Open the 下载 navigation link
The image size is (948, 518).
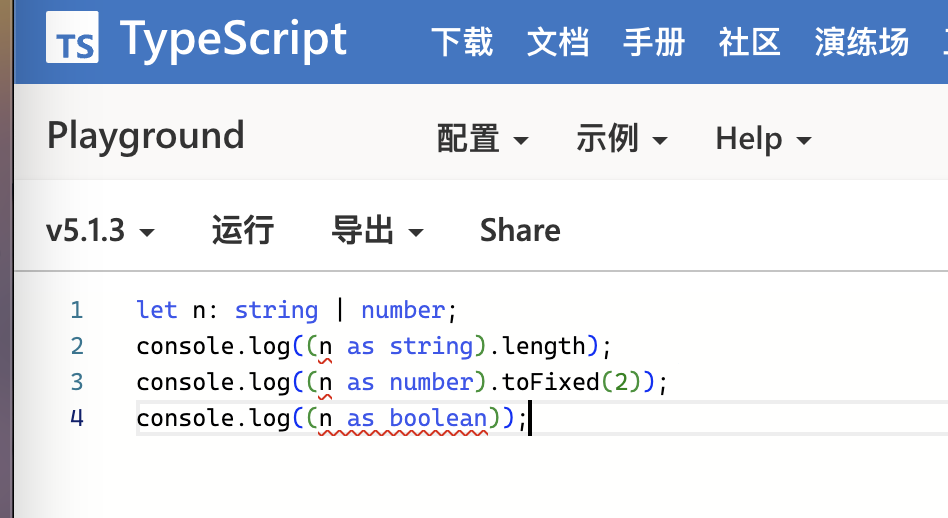pos(463,42)
